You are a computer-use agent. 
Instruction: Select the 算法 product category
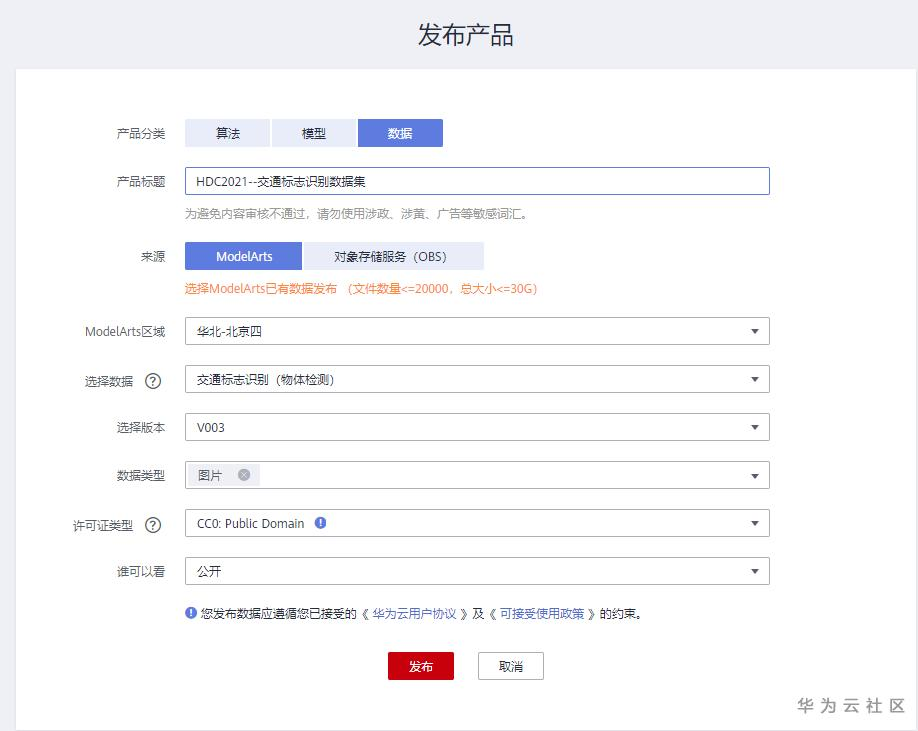point(229,132)
